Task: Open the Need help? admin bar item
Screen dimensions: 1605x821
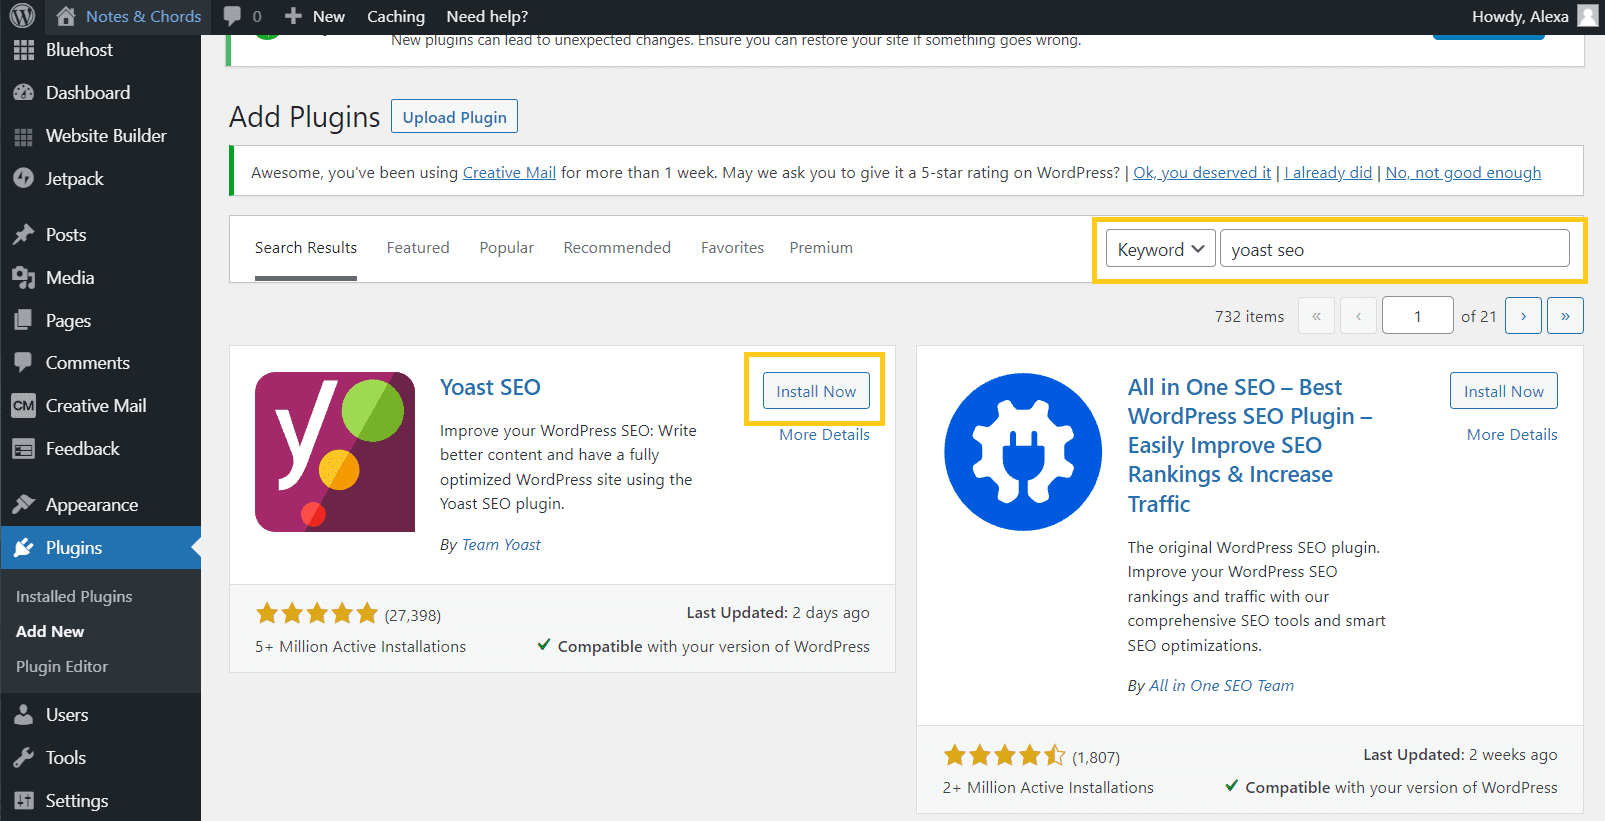Action: pyautogui.click(x=487, y=16)
